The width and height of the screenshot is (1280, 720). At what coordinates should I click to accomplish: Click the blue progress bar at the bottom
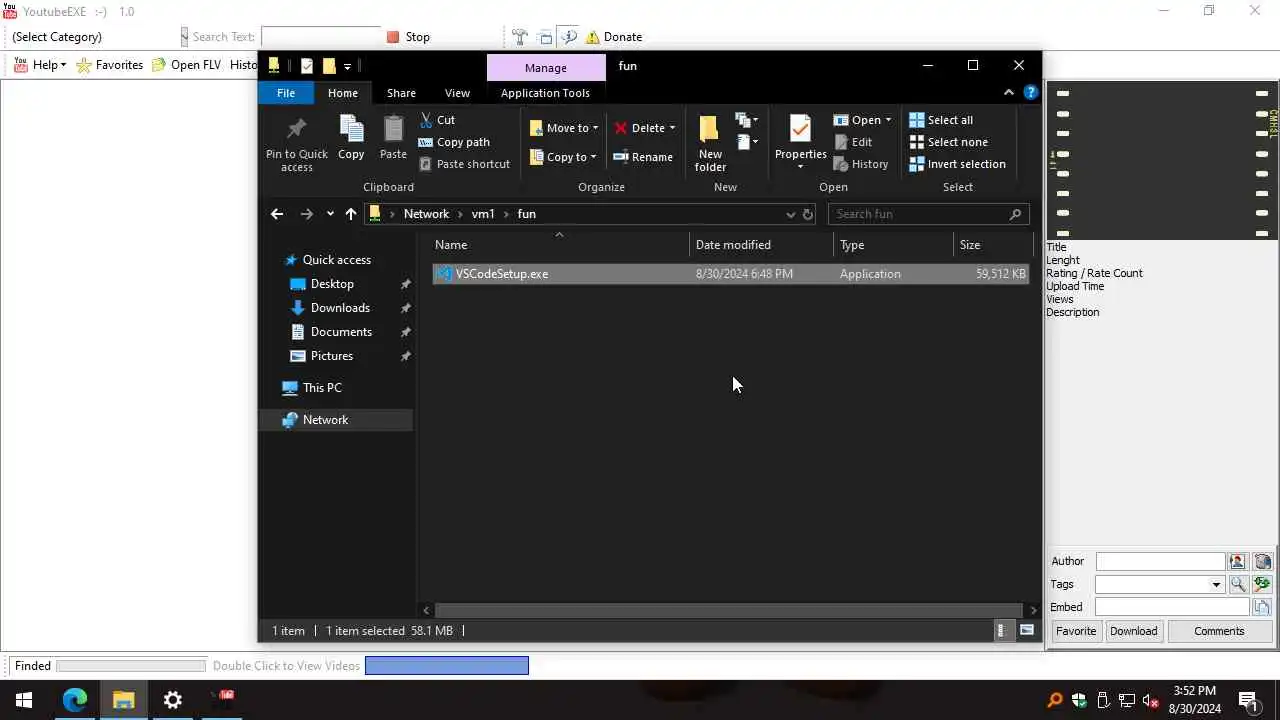pyautogui.click(x=447, y=666)
